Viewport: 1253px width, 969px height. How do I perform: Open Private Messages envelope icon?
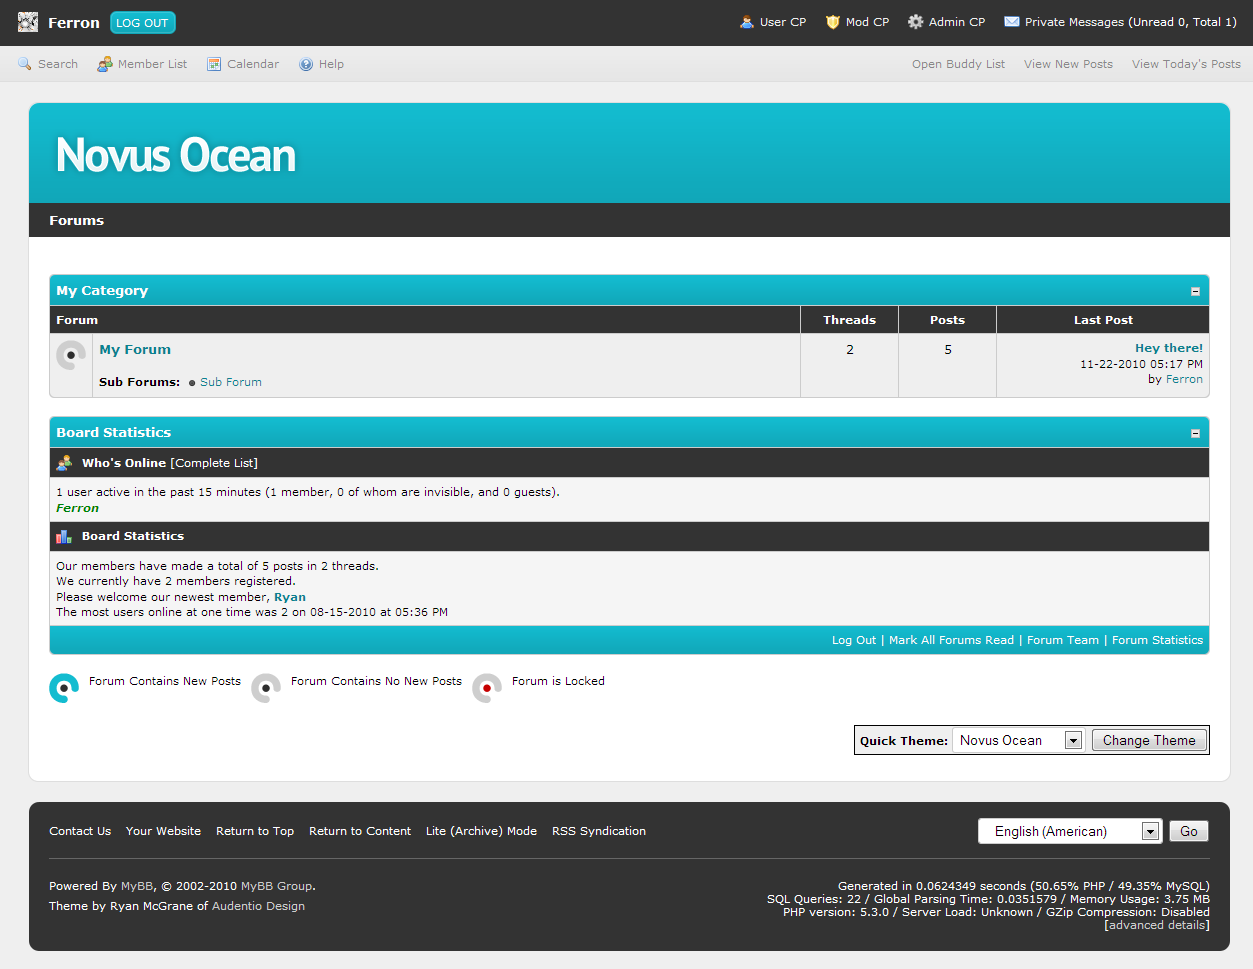[x=1012, y=22]
